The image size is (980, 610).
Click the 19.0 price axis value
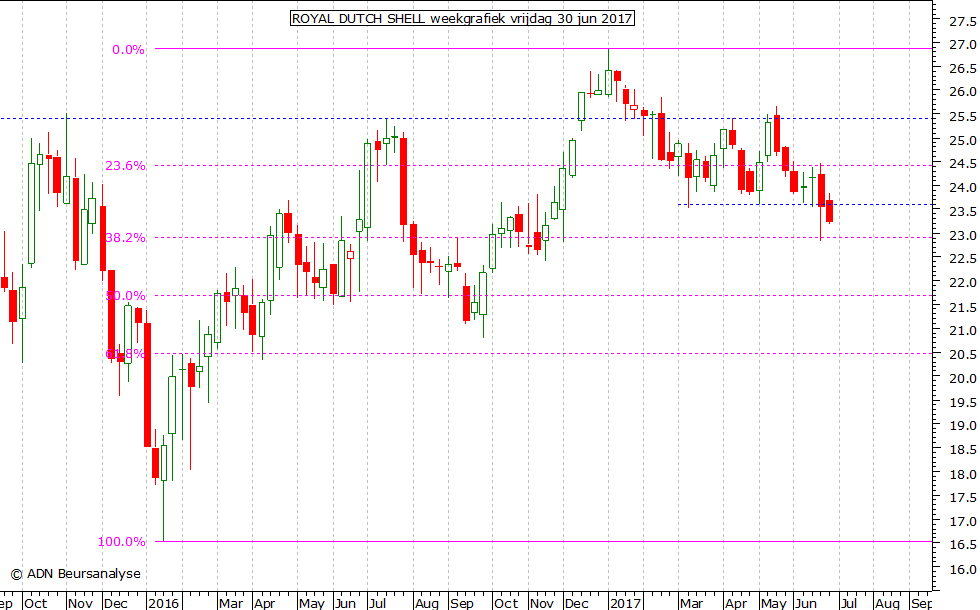click(962, 426)
